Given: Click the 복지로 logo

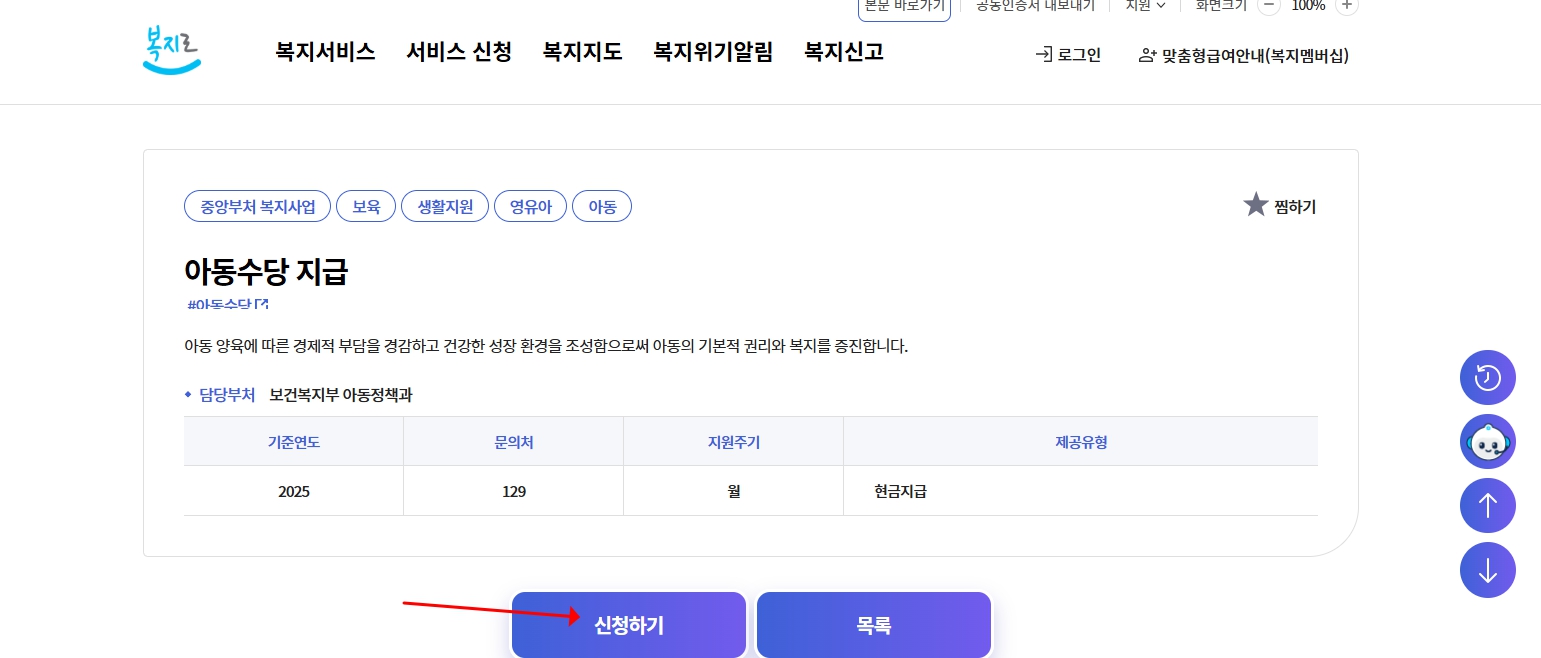Looking at the screenshot, I should click(x=170, y=50).
